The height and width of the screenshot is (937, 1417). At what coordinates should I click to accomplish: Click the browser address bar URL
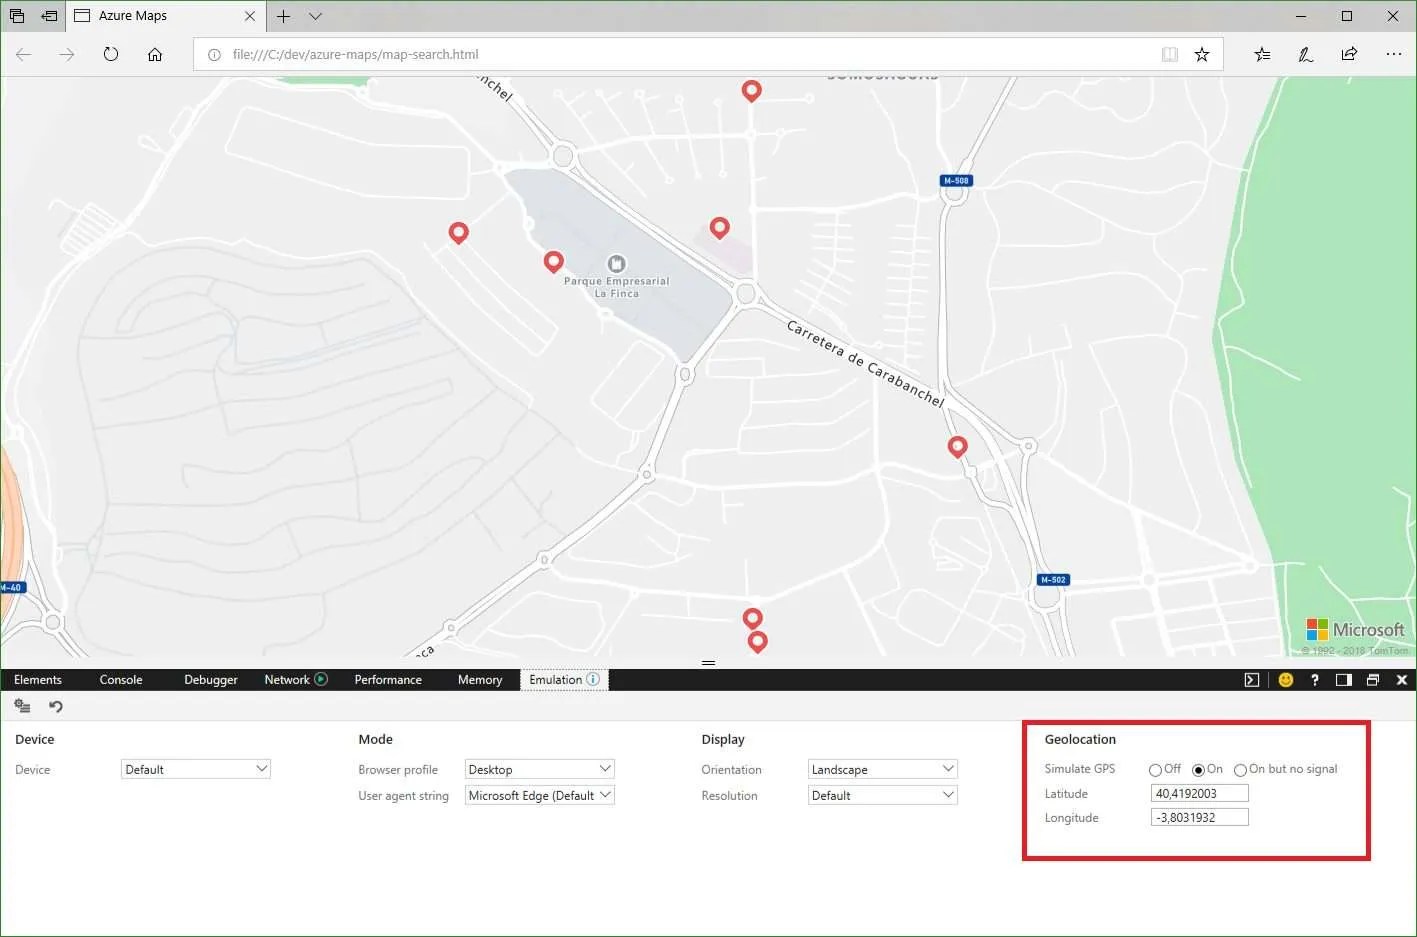click(355, 55)
